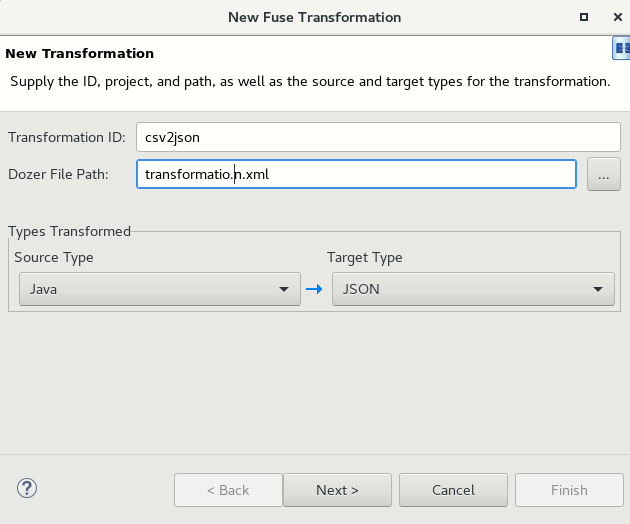This screenshot has height=524, width=630.
Task: Click the disabled Back button
Action: [x=227, y=490]
